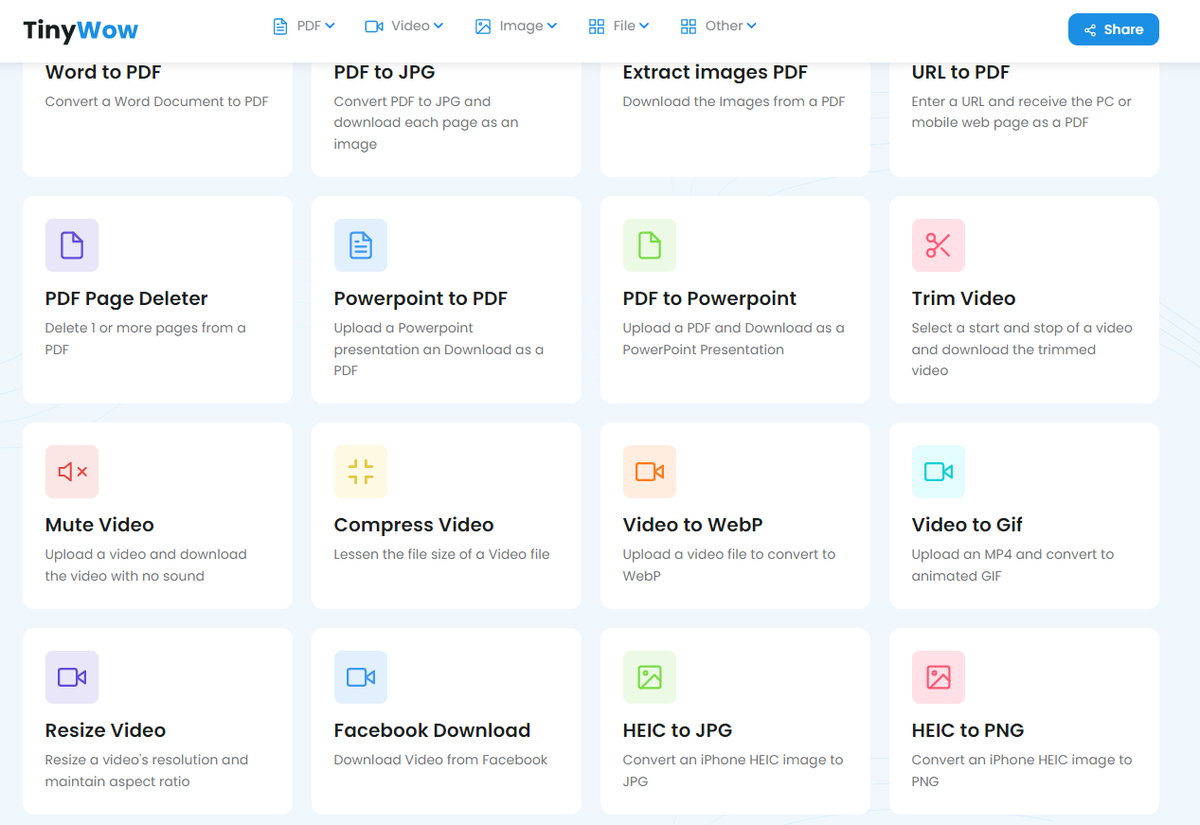Viewport: 1200px width, 825px height.
Task: Open the PDF to JPG tool title
Action: (x=384, y=72)
